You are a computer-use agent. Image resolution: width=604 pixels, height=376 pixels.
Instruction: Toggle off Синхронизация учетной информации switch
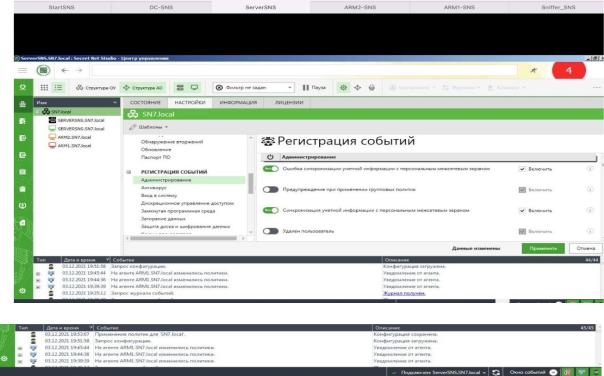(270, 210)
